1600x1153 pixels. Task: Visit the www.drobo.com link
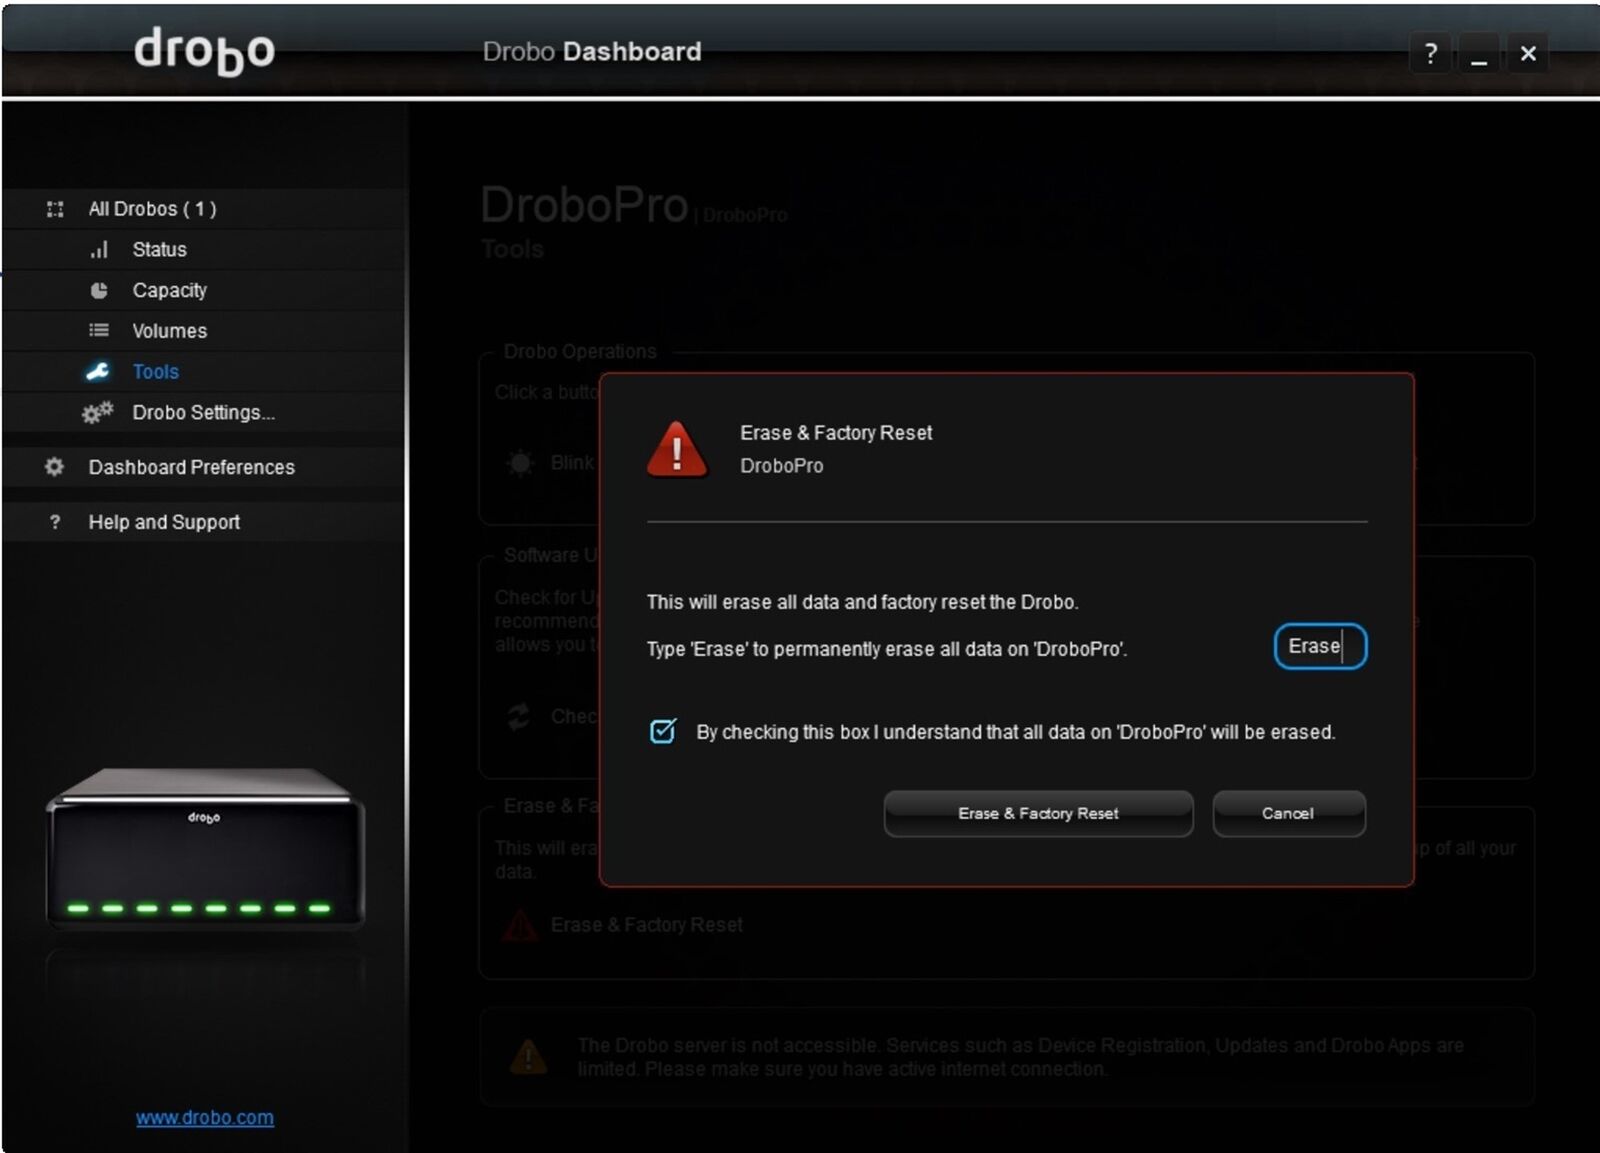[205, 1118]
